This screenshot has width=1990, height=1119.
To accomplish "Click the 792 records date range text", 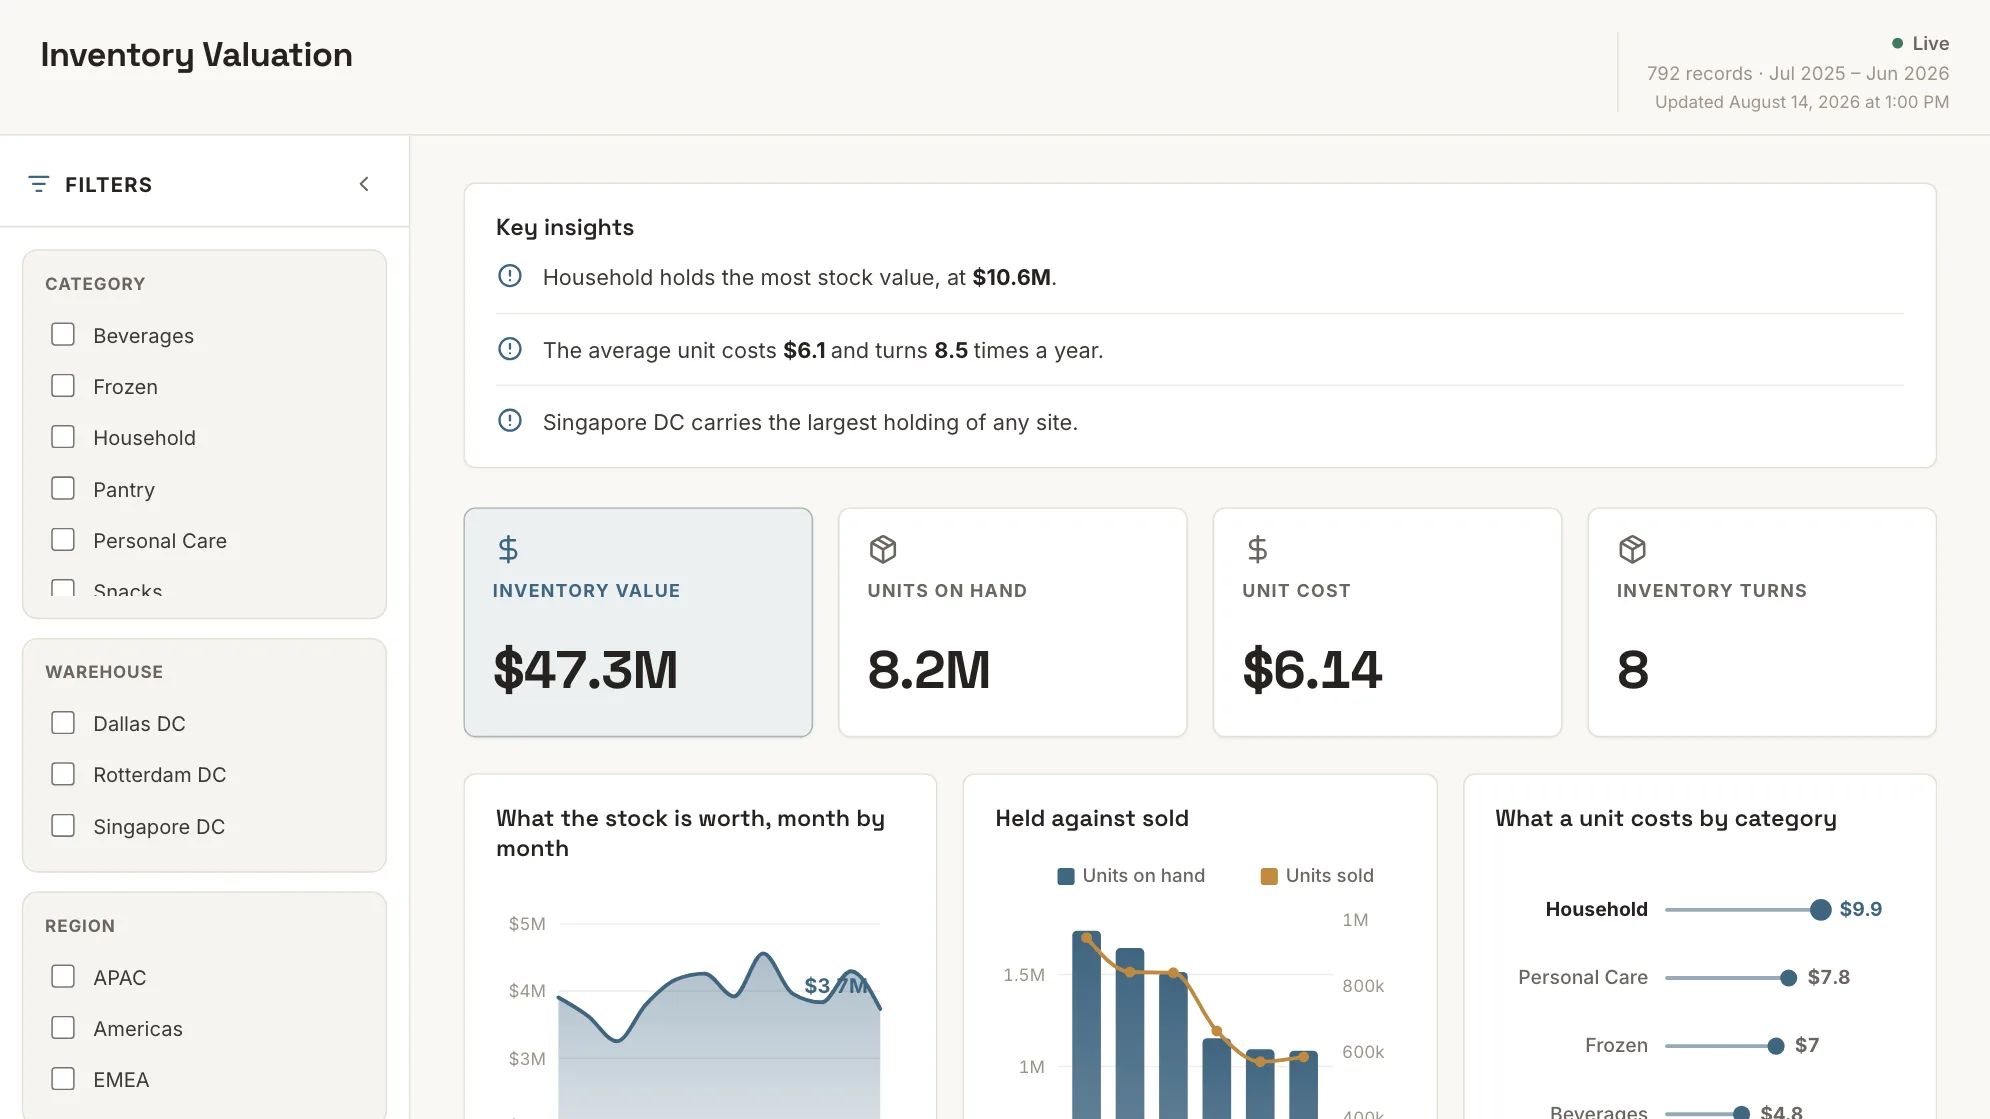I will tap(1798, 73).
